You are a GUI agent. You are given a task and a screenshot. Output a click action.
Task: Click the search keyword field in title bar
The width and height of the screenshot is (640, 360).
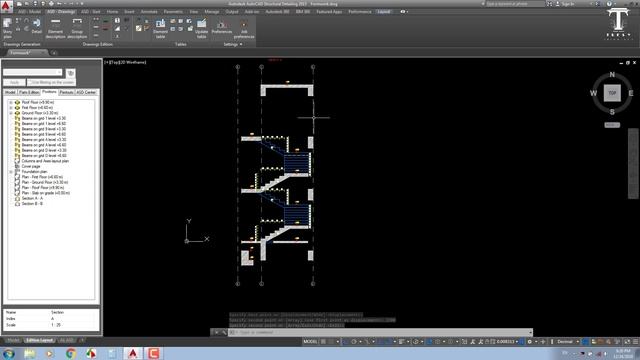514,4
